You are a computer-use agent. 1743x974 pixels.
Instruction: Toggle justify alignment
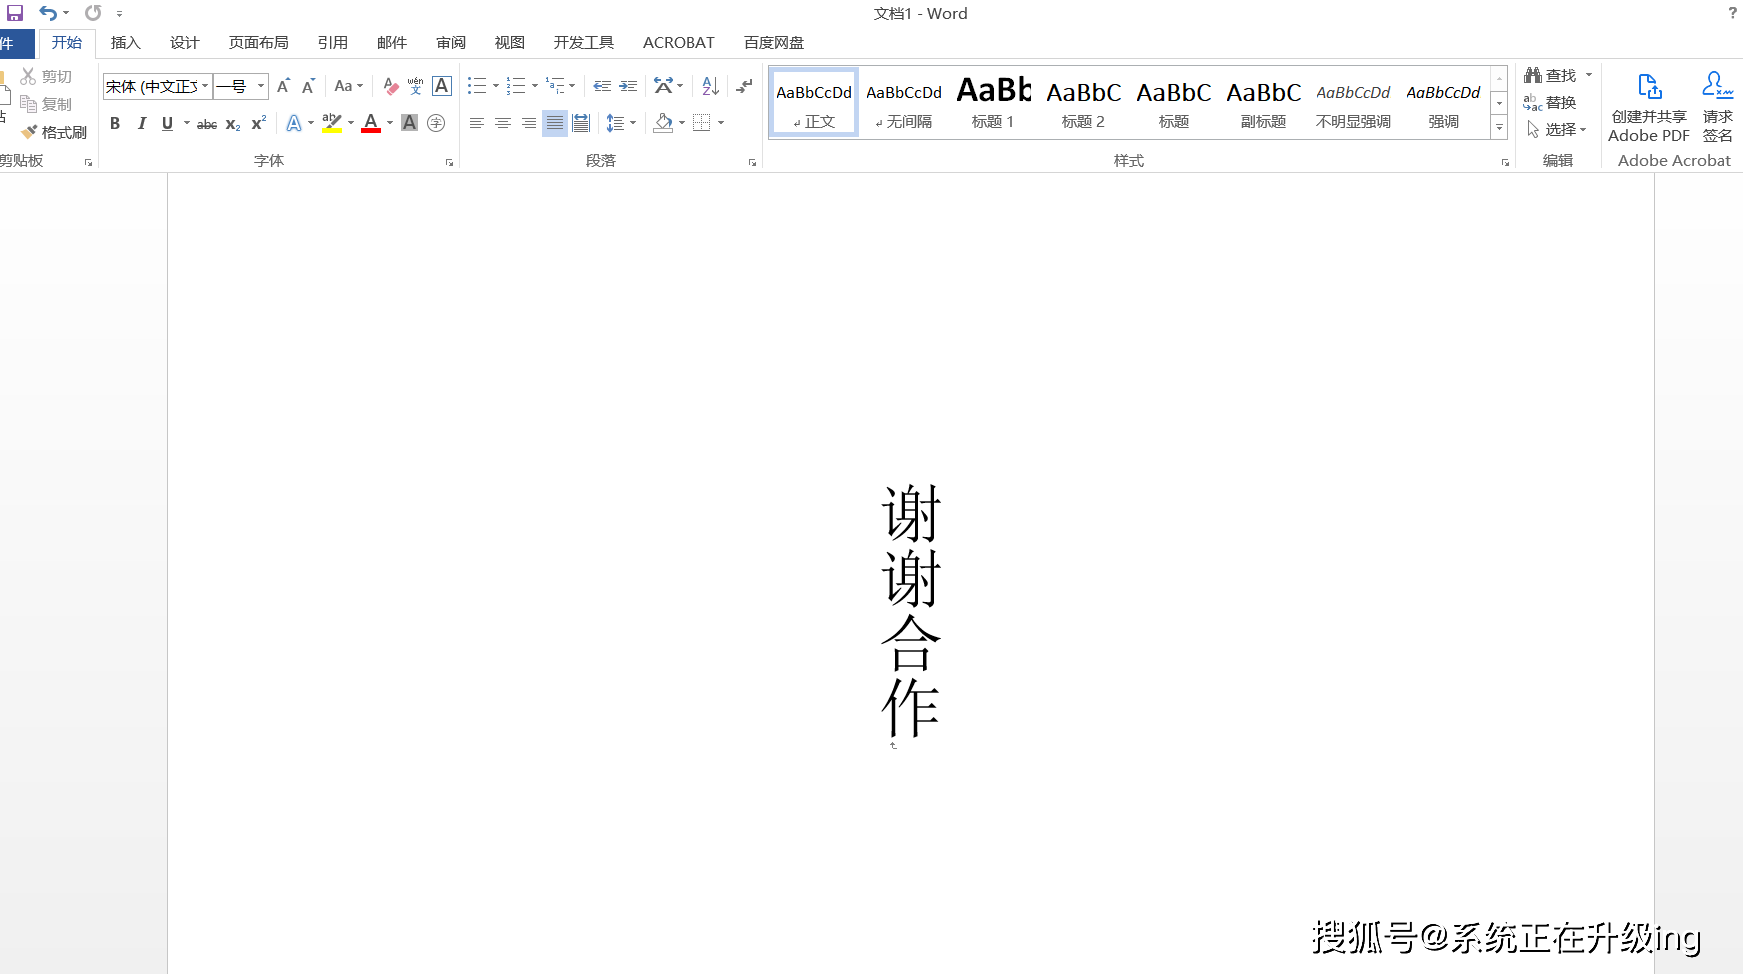(x=555, y=123)
